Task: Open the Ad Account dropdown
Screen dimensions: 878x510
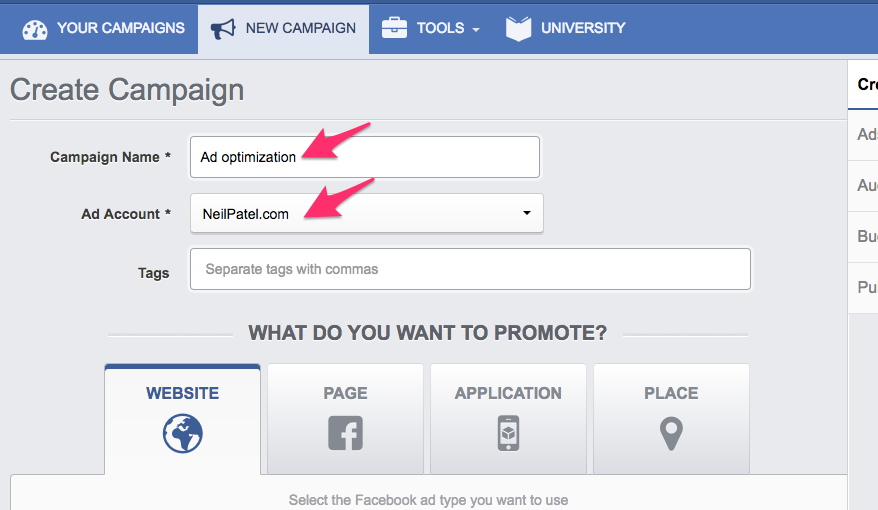Action: click(366, 213)
